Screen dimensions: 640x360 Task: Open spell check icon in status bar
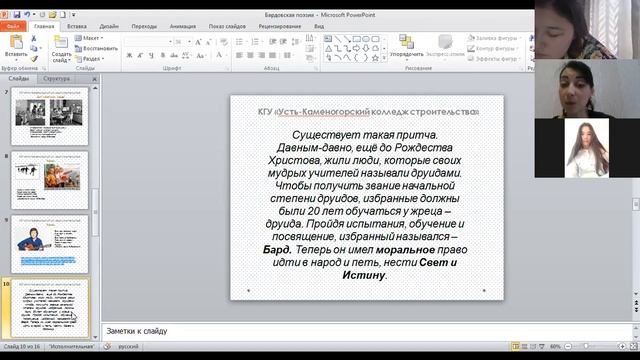(107, 346)
